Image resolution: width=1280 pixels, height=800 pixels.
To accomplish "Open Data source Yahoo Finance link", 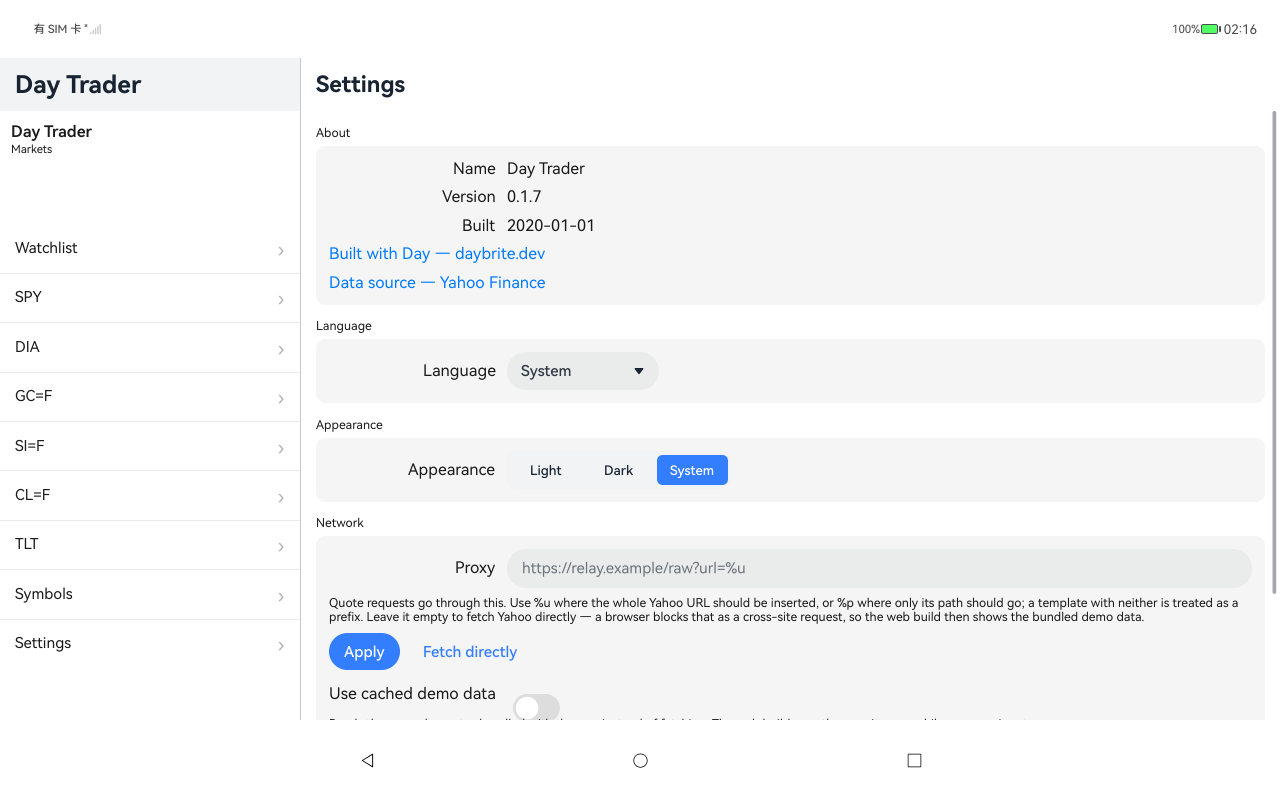I will tap(437, 282).
